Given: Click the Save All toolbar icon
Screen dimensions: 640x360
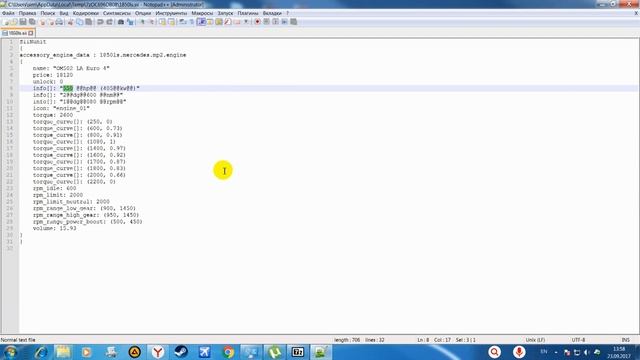Looking at the screenshot, I should click(x=32, y=22).
